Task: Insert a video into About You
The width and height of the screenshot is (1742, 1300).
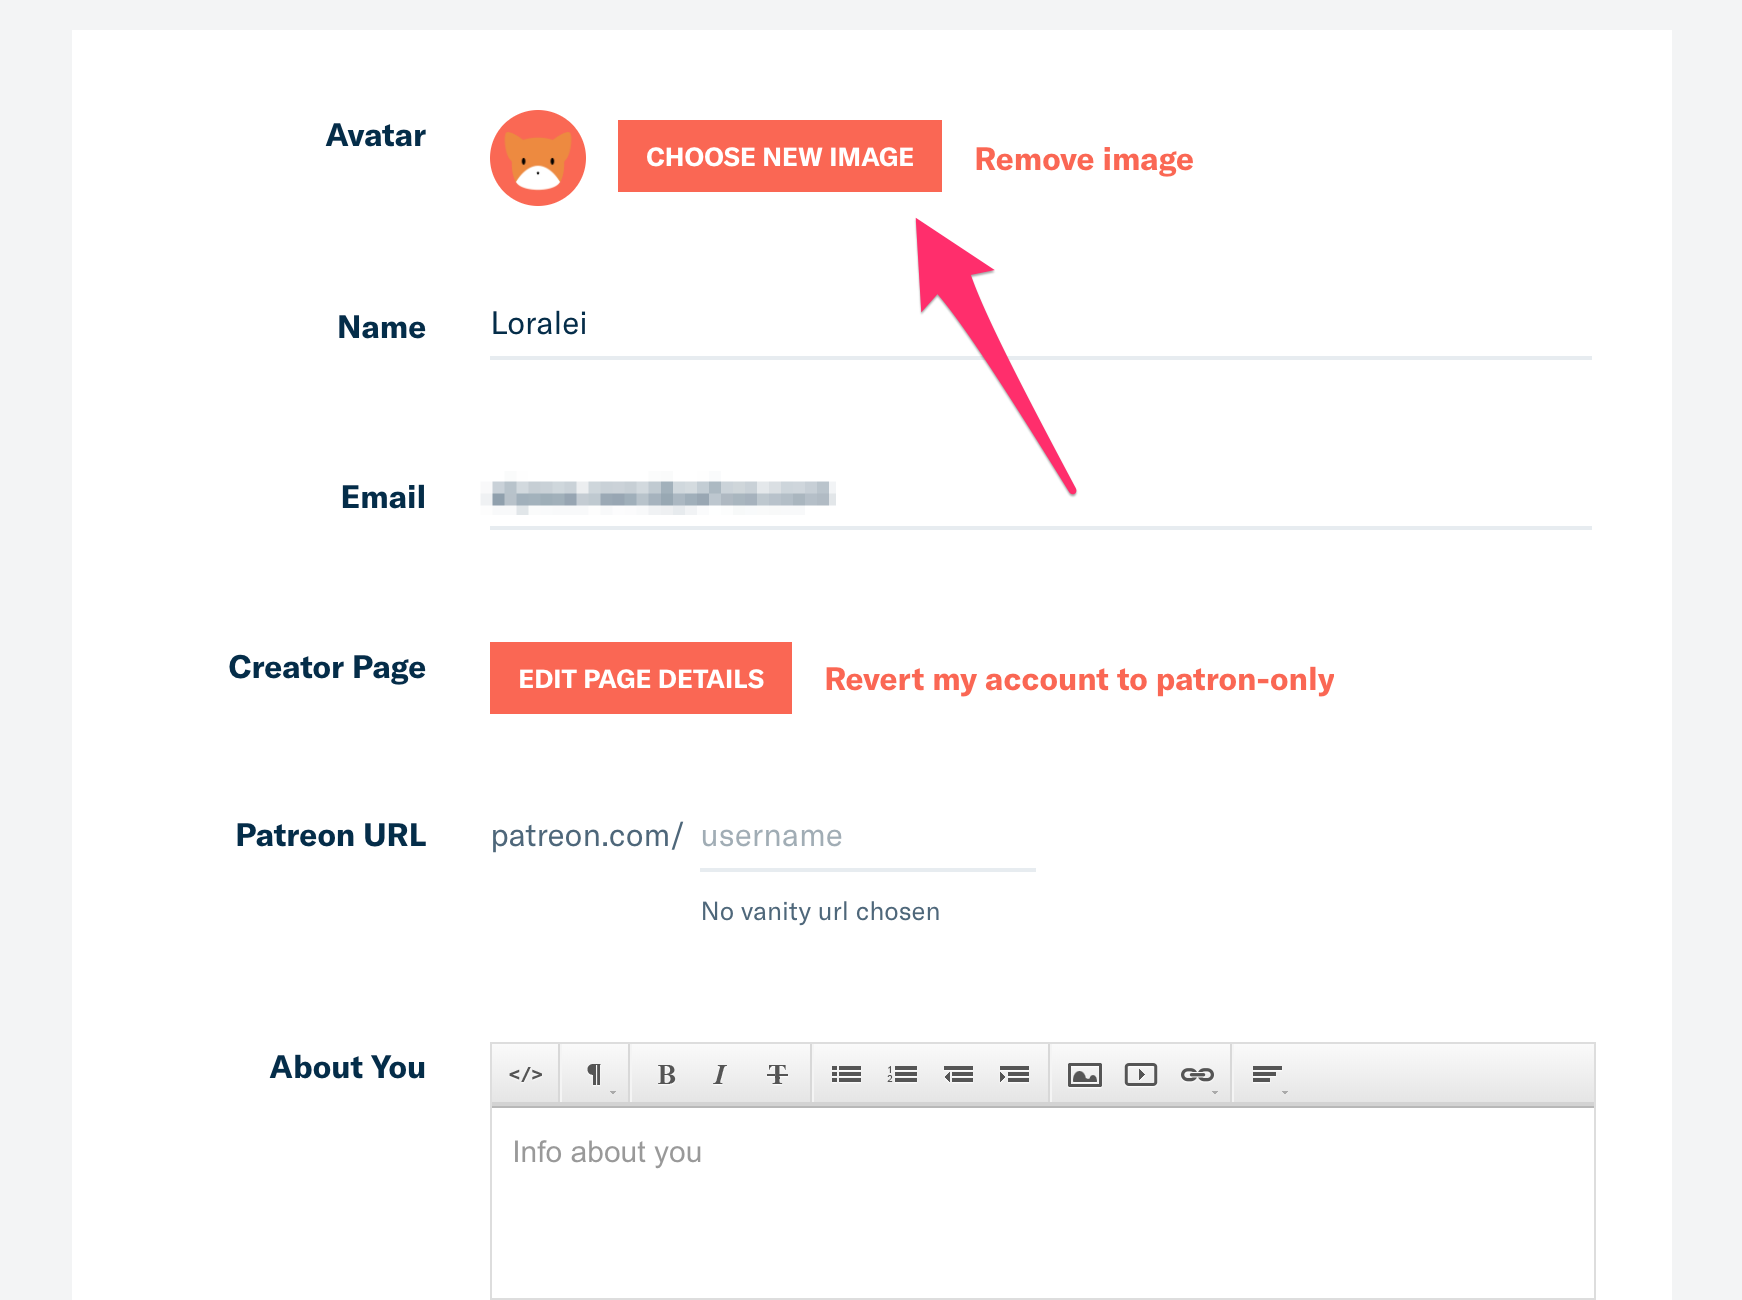Action: pos(1141,1075)
